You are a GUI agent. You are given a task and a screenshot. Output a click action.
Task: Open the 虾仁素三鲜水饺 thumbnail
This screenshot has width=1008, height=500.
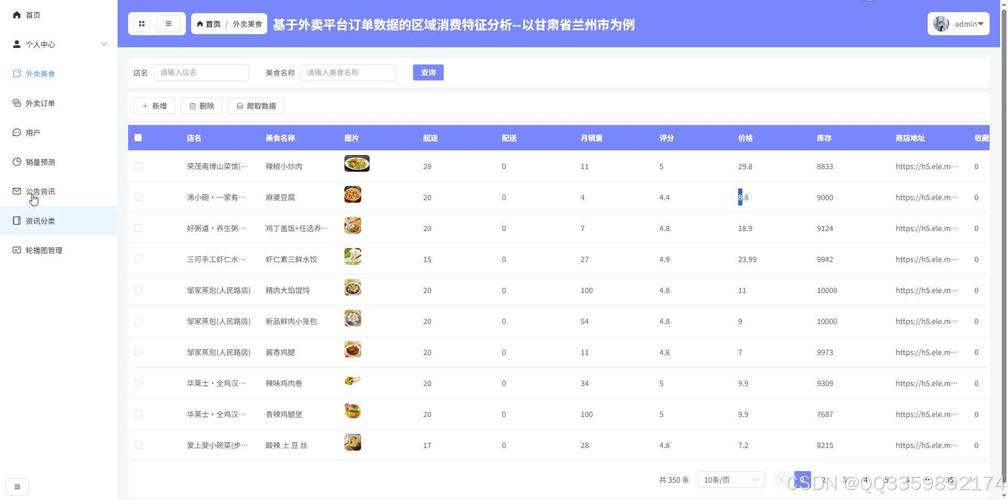point(353,256)
